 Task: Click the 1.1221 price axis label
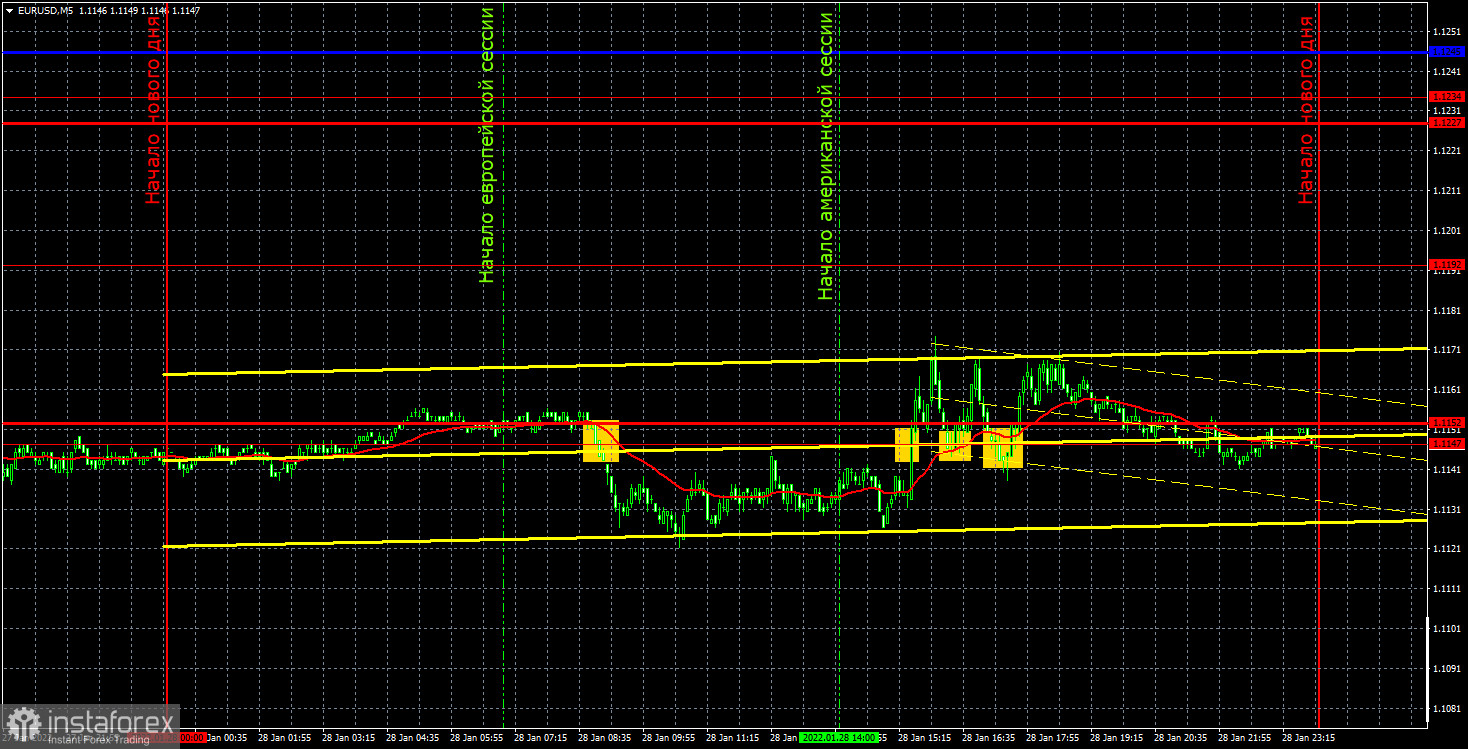point(1447,150)
